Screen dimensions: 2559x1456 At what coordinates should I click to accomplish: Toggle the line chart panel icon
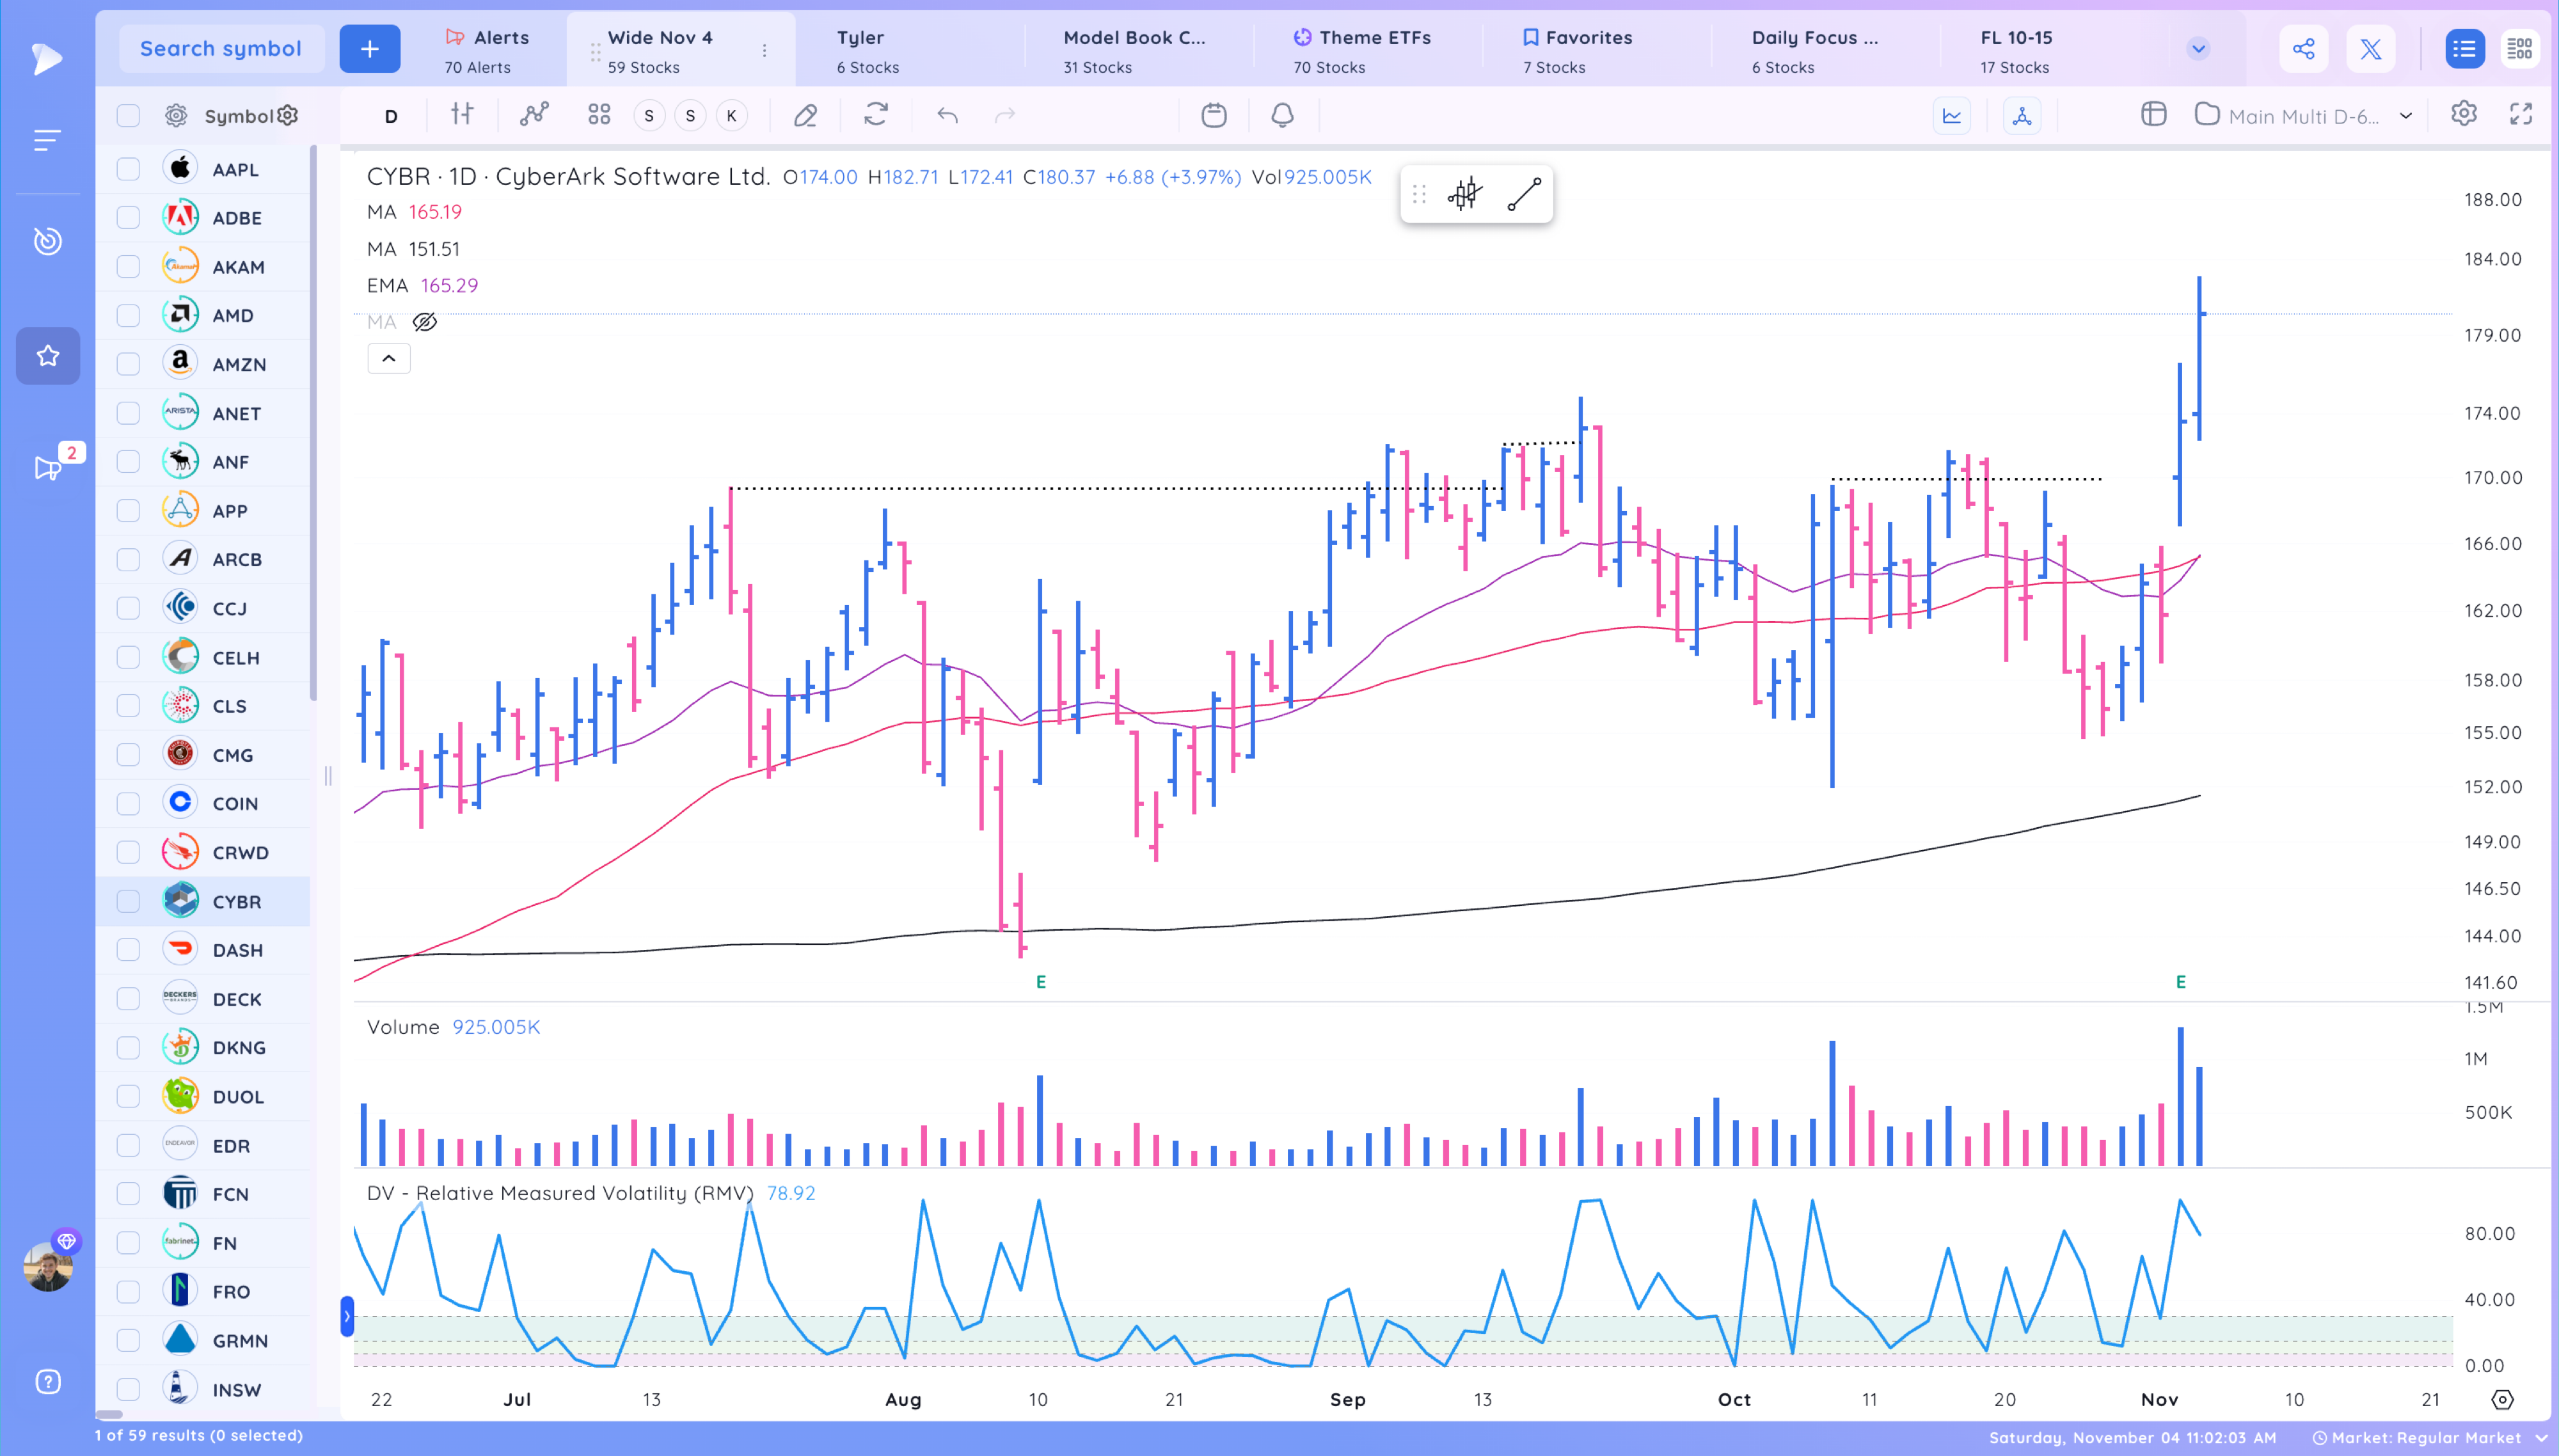tap(1952, 116)
